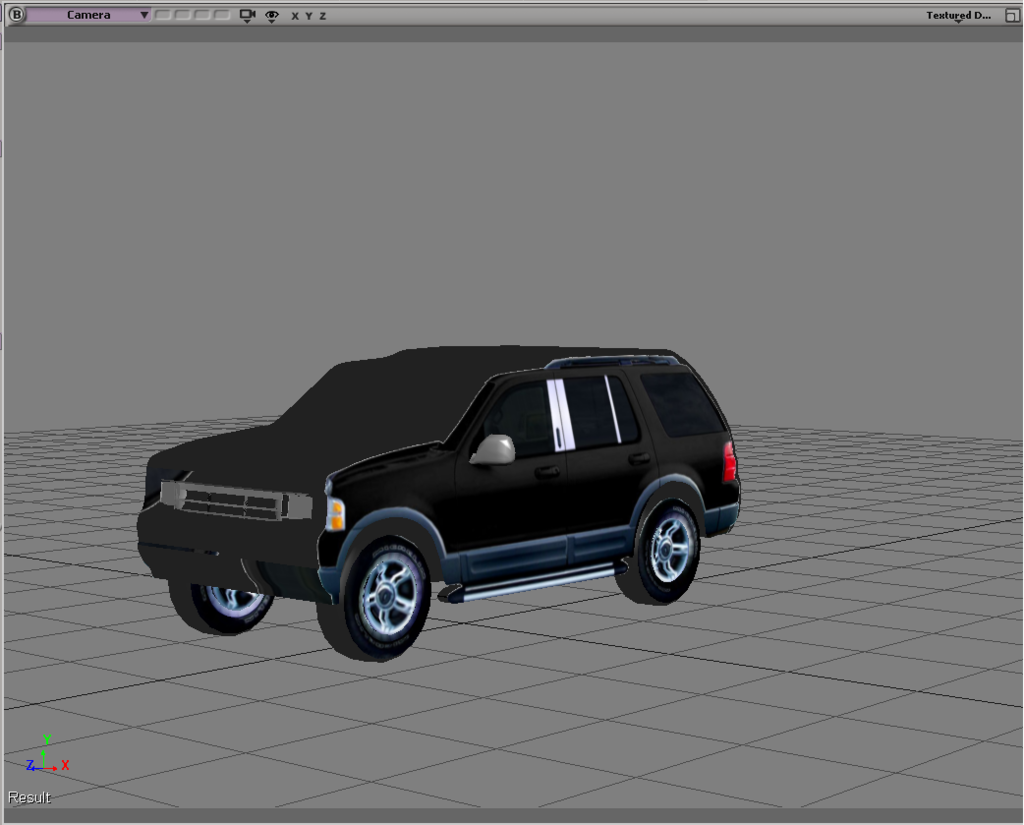Image resolution: width=1024 pixels, height=825 pixels.
Task: Open the camera icon menu
Action: [x=247, y=16]
